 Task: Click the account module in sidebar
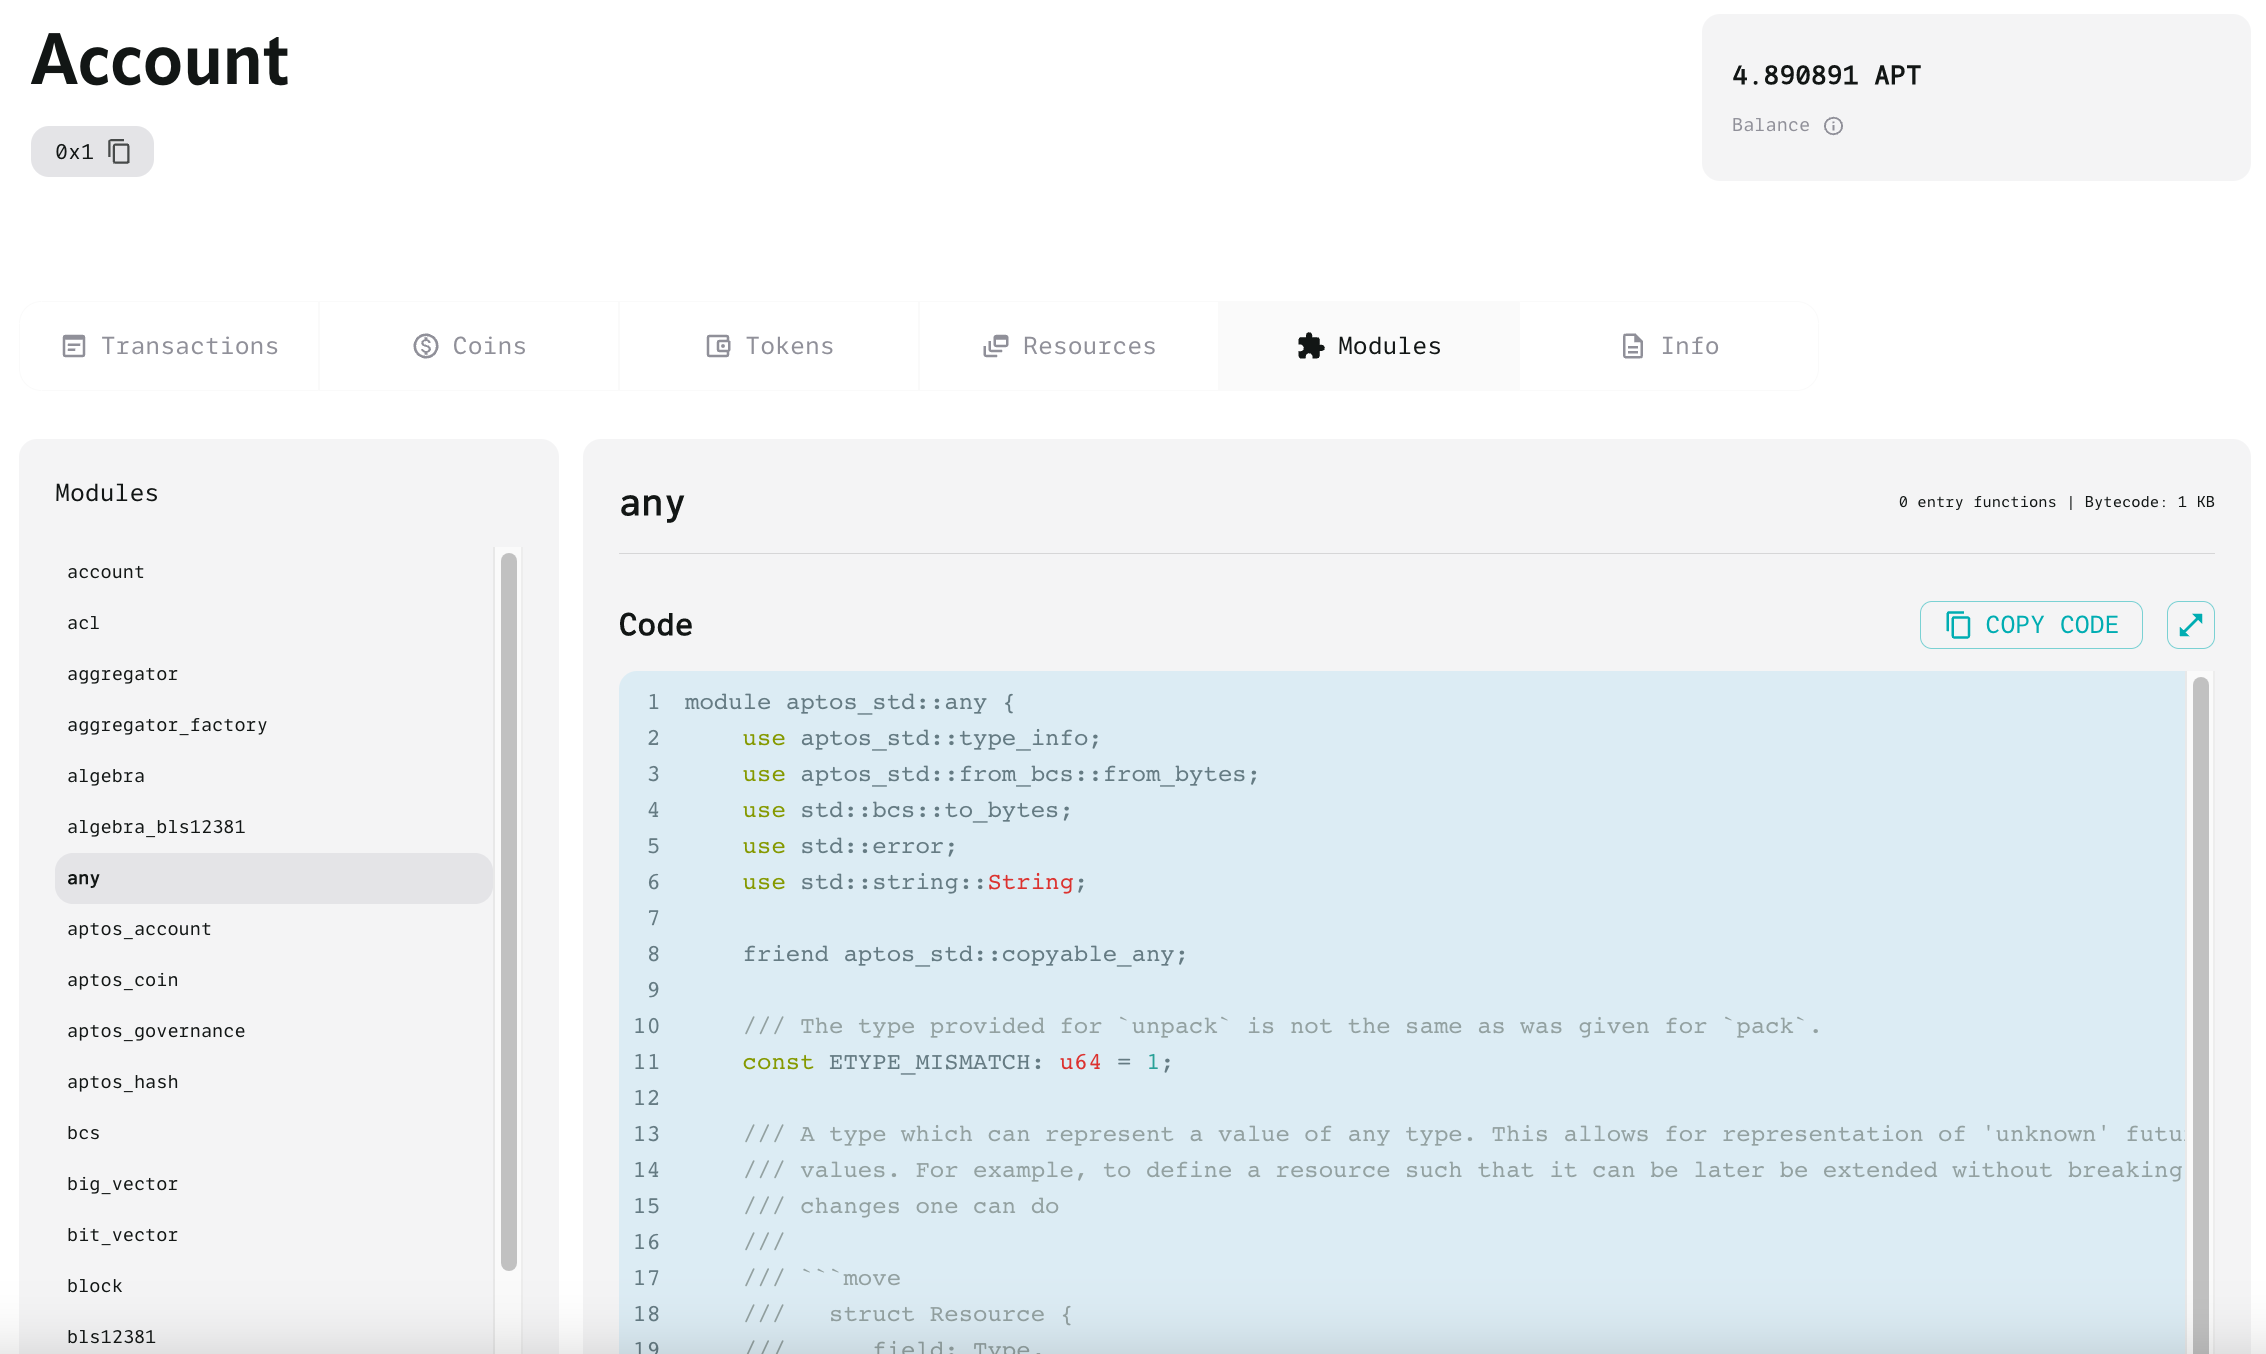[105, 571]
